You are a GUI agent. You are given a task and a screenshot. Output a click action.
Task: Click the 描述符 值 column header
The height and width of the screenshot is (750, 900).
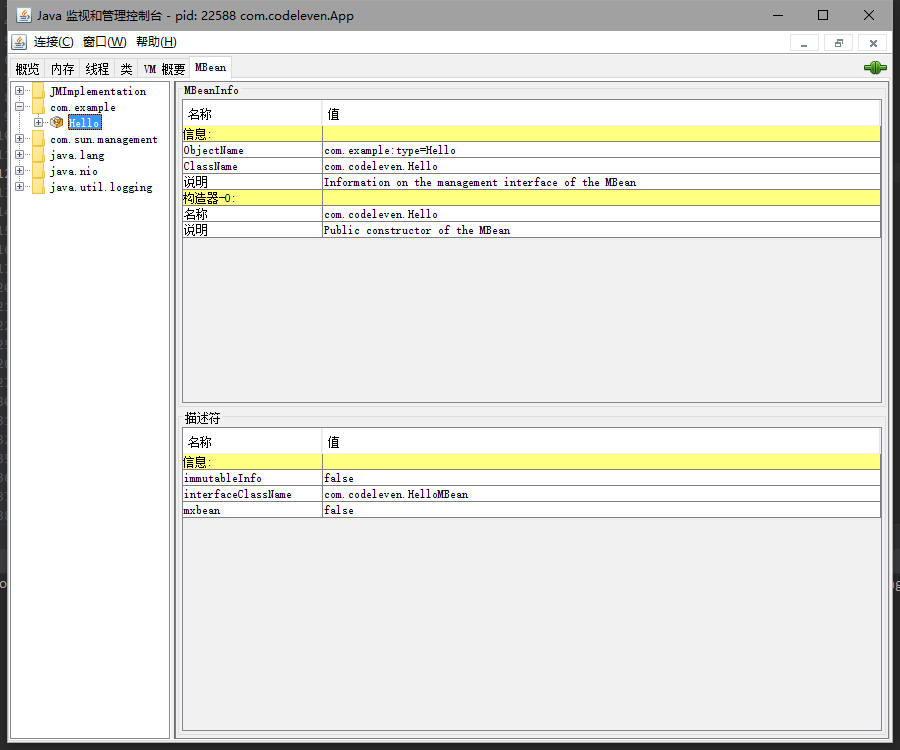(x=601, y=441)
